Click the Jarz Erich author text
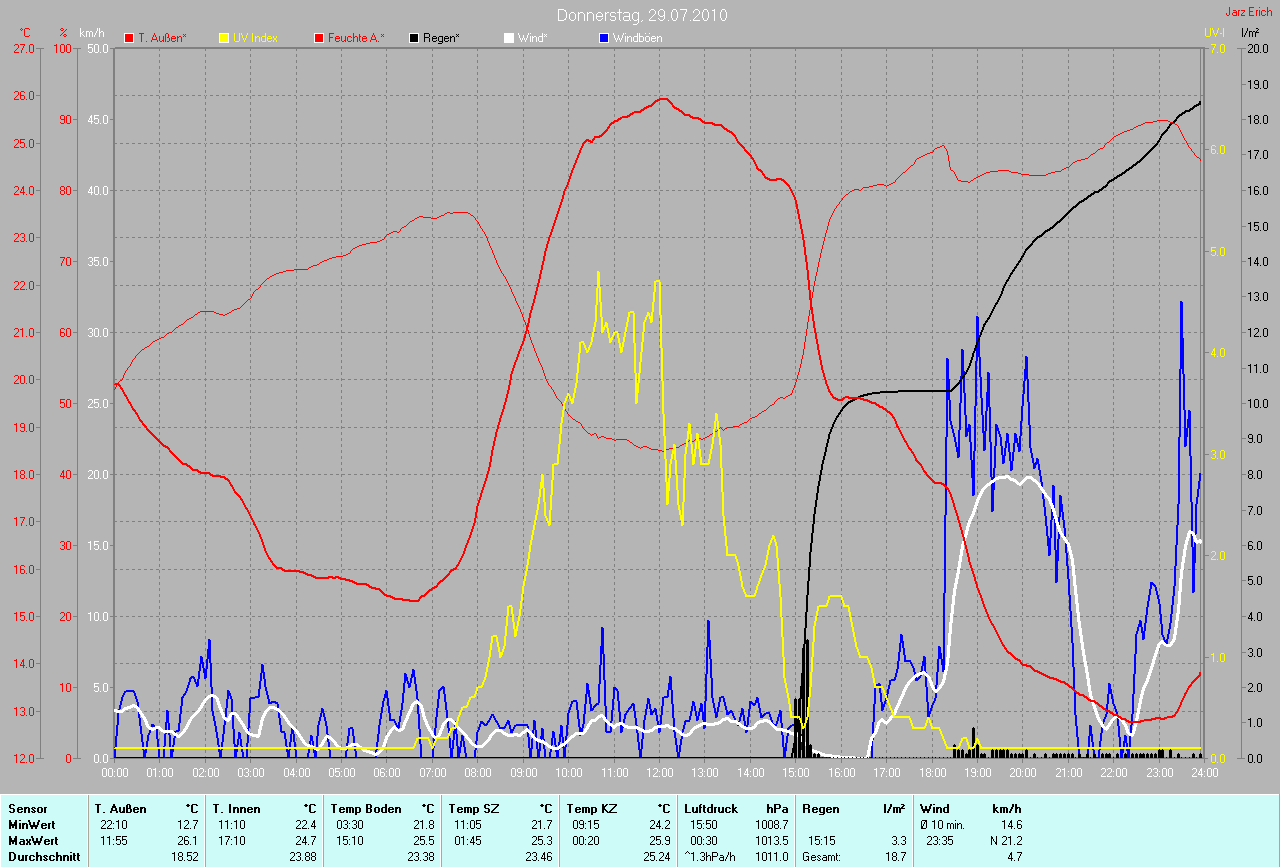The width and height of the screenshot is (1280, 867). [1248, 12]
